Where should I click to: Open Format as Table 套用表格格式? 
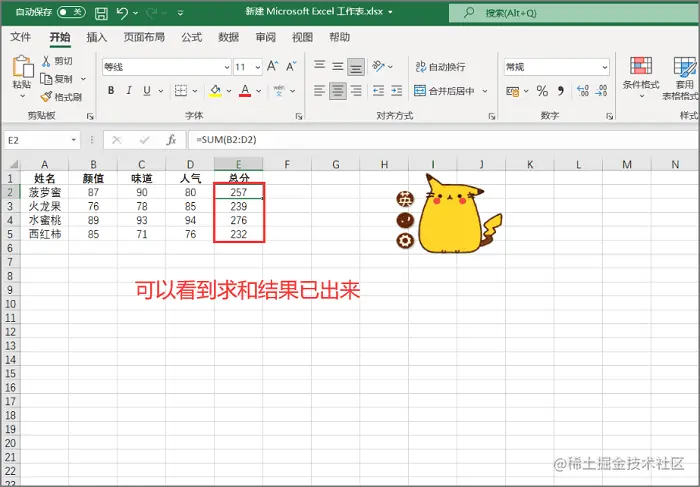click(682, 78)
